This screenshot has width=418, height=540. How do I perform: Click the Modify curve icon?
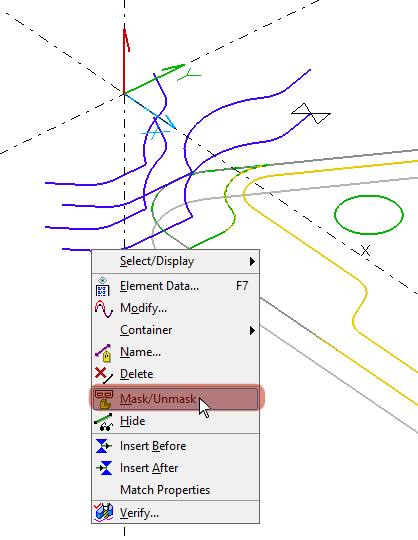click(x=104, y=308)
